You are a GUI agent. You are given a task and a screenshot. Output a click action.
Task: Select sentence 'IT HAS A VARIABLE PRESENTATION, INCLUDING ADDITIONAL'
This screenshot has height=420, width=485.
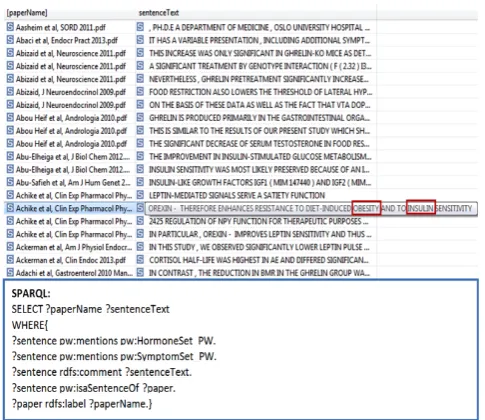coord(260,40)
